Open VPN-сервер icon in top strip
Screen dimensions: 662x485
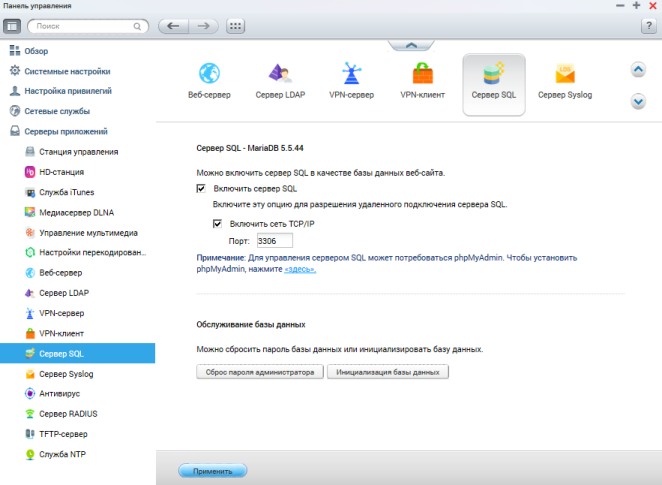coord(352,81)
